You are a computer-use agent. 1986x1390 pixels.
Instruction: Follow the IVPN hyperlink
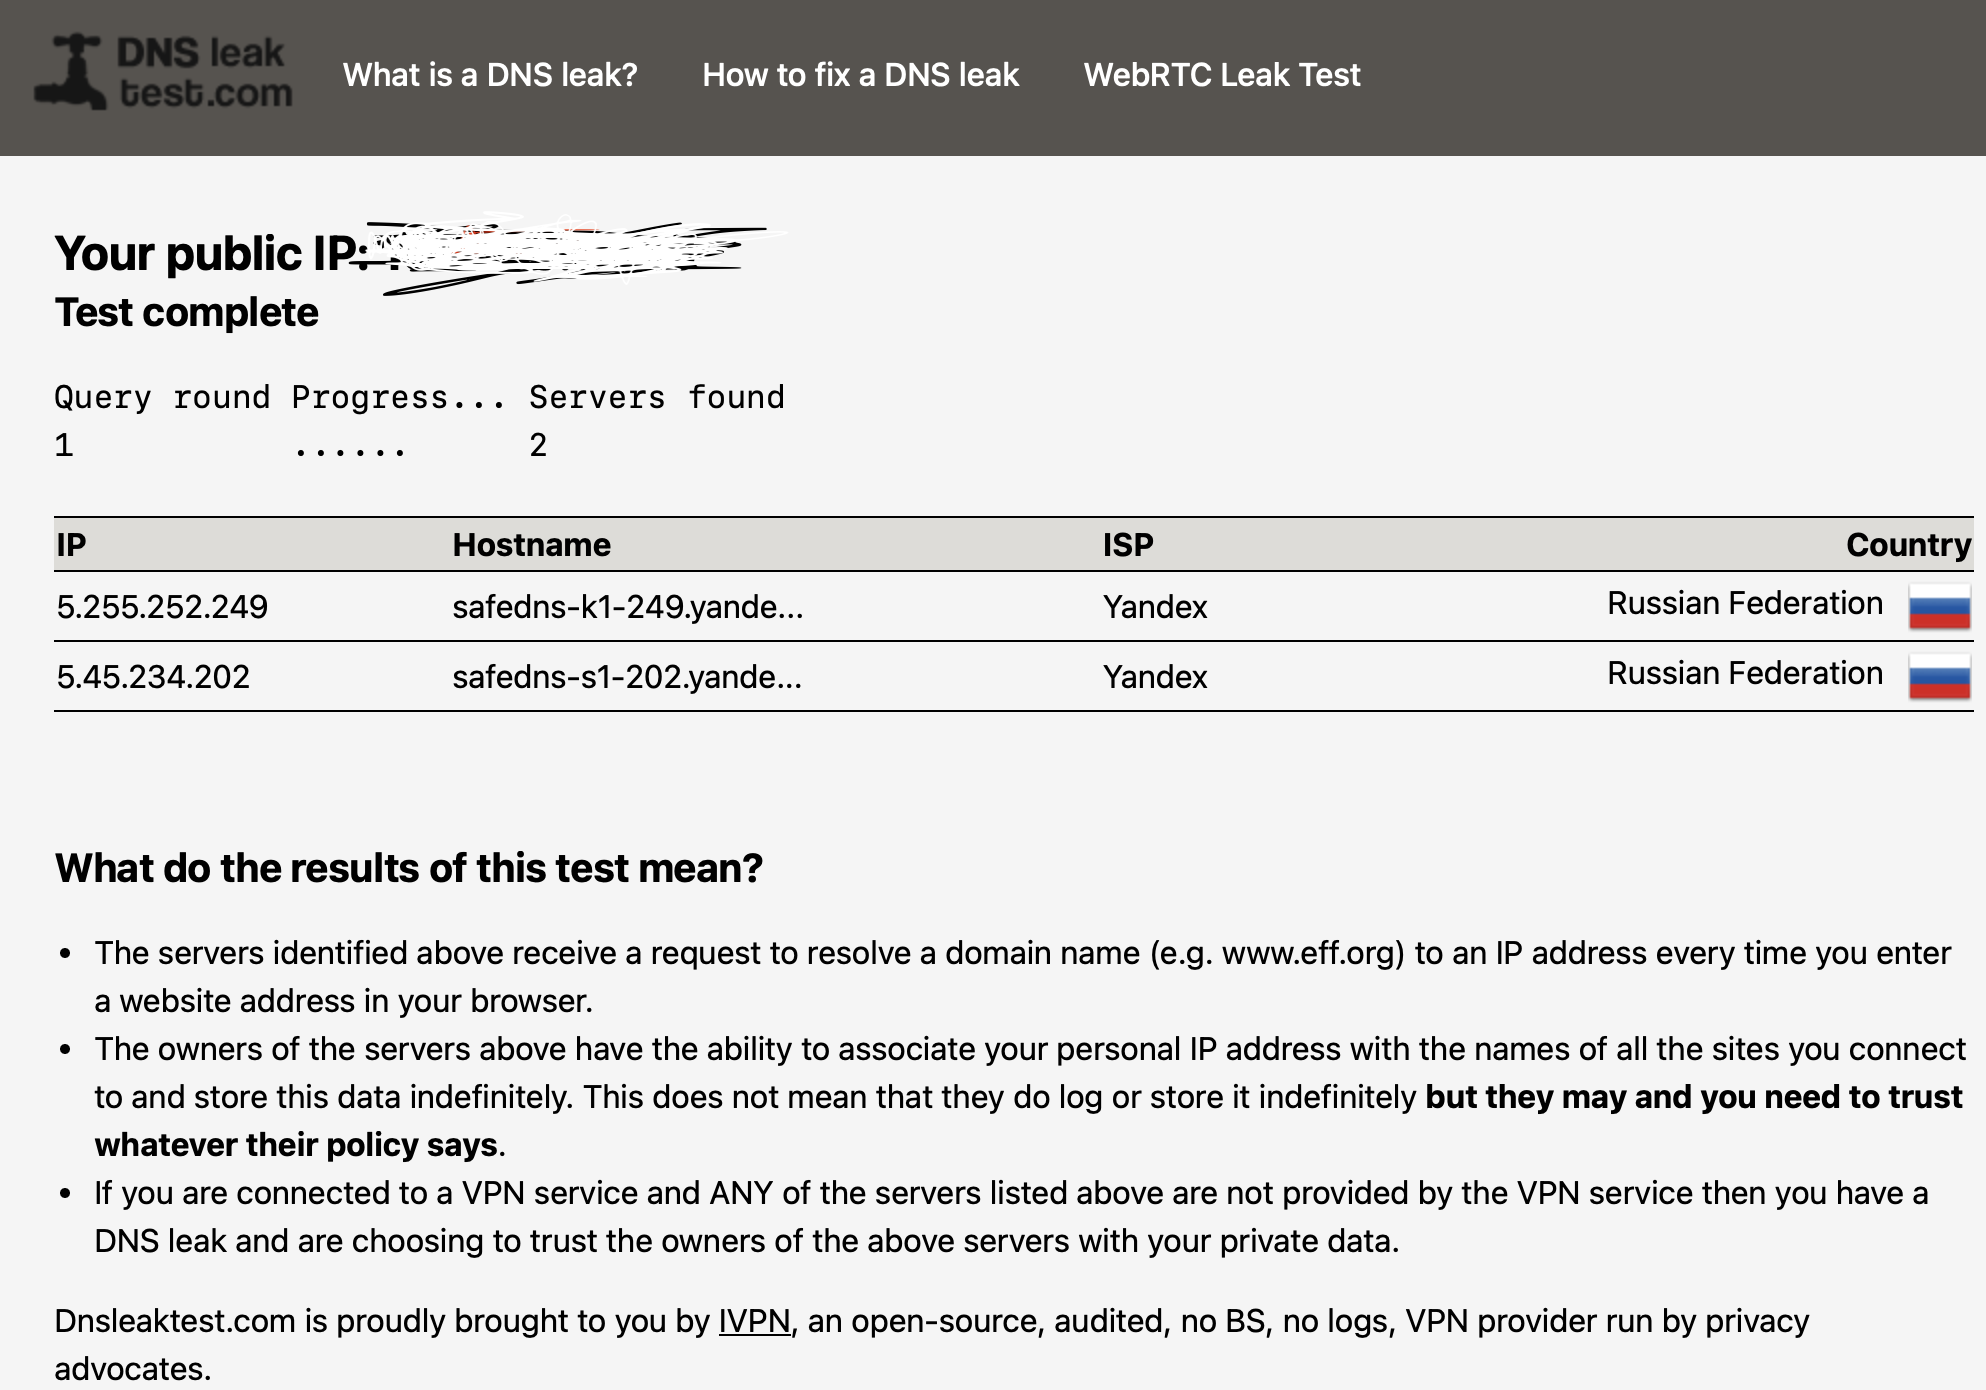coord(754,1321)
